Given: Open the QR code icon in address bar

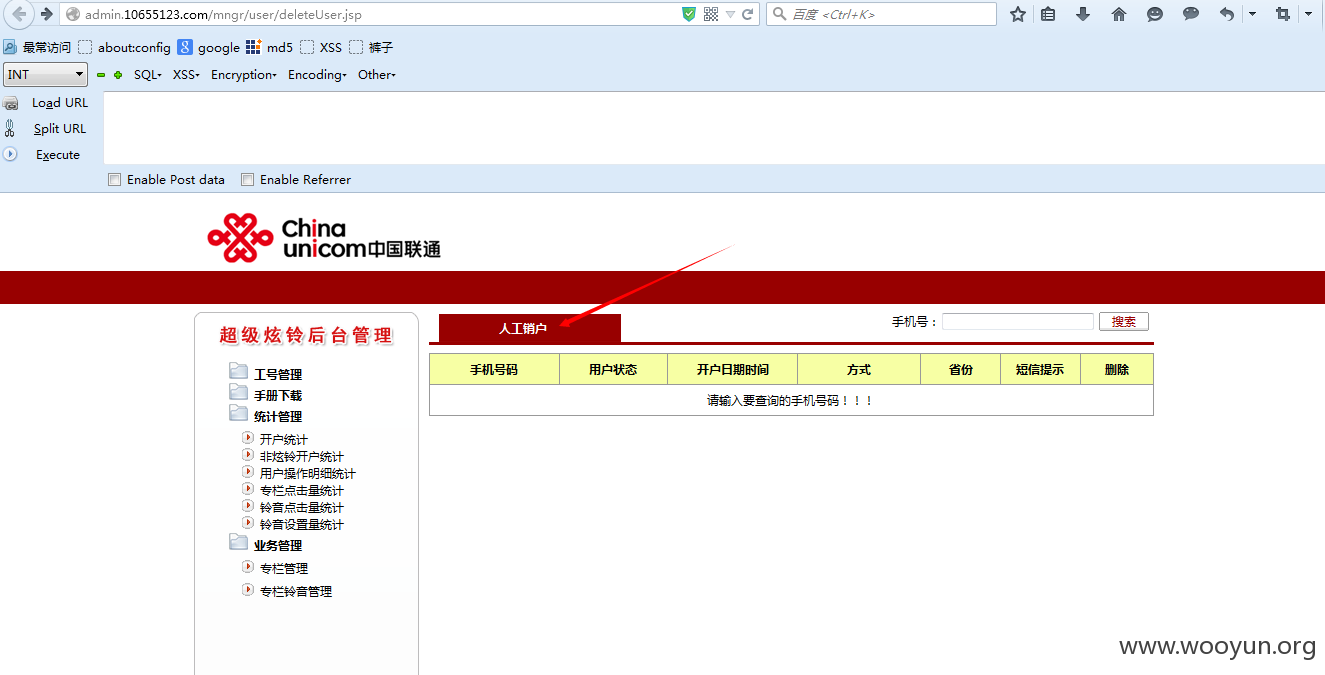Looking at the screenshot, I should coord(711,14).
